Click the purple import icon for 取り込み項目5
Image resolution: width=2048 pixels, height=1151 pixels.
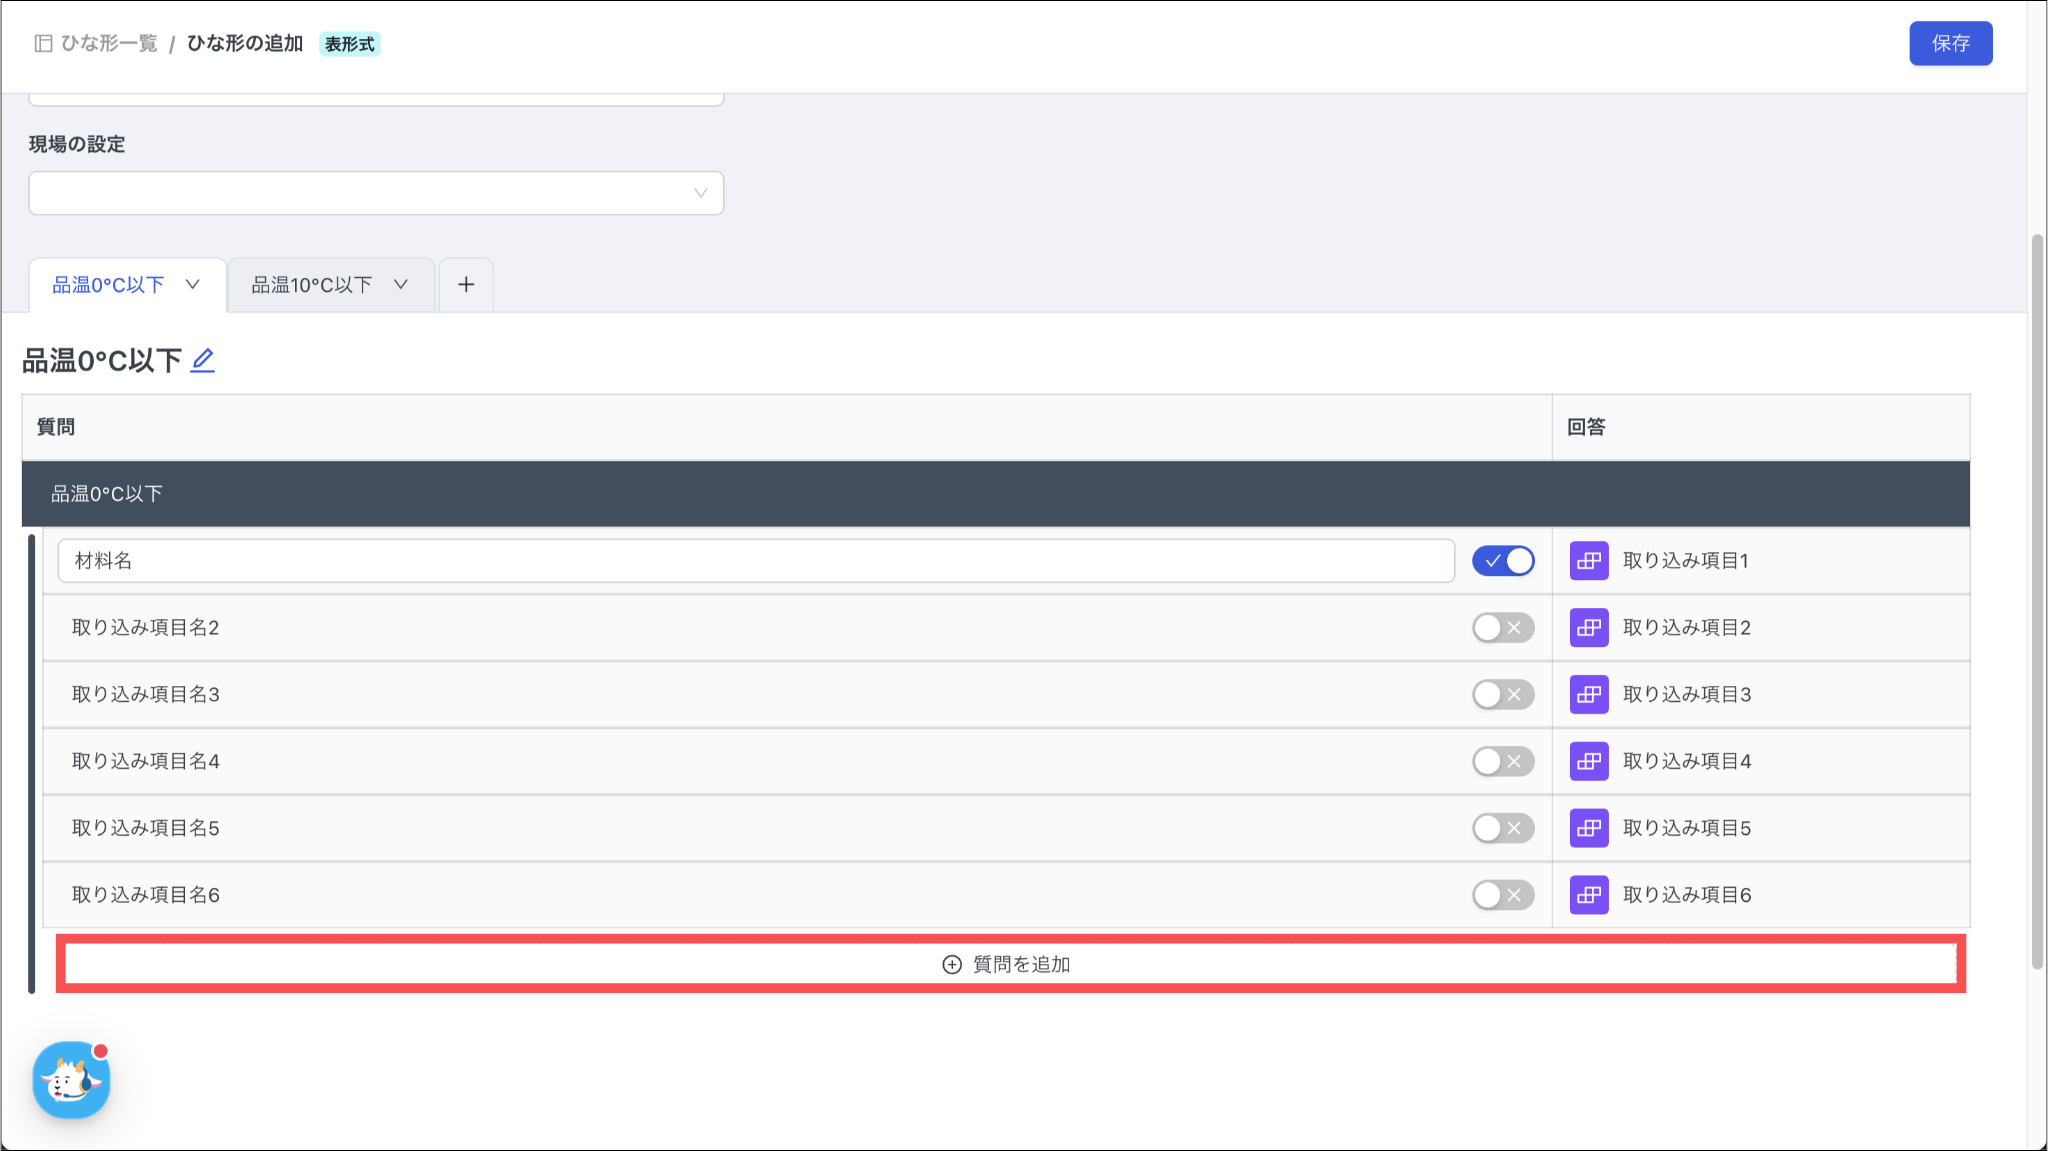pos(1588,828)
